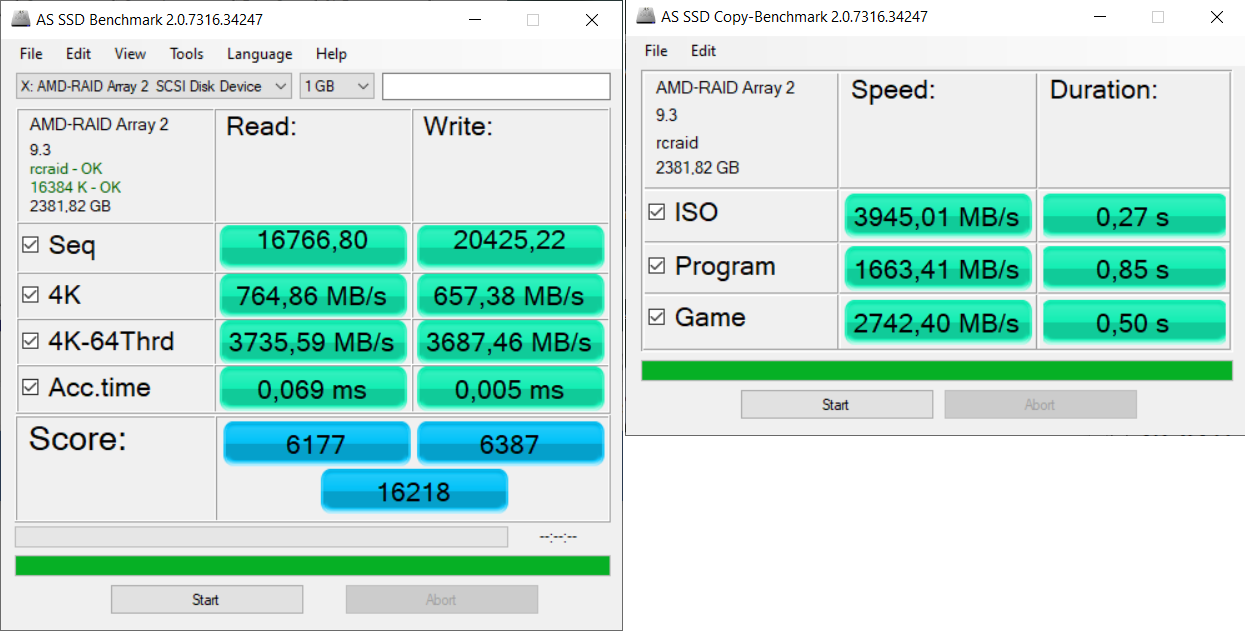
Task: Close the AS SSD Copy-Benchmark window
Action: click(x=1216, y=17)
